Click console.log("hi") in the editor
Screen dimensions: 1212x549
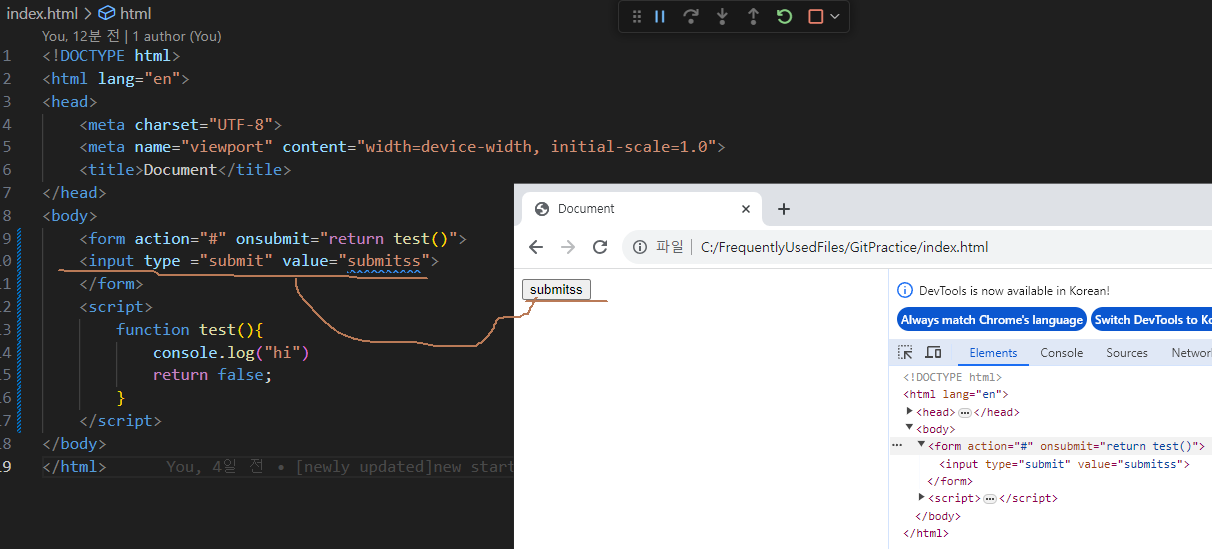pyautogui.click(x=231, y=352)
